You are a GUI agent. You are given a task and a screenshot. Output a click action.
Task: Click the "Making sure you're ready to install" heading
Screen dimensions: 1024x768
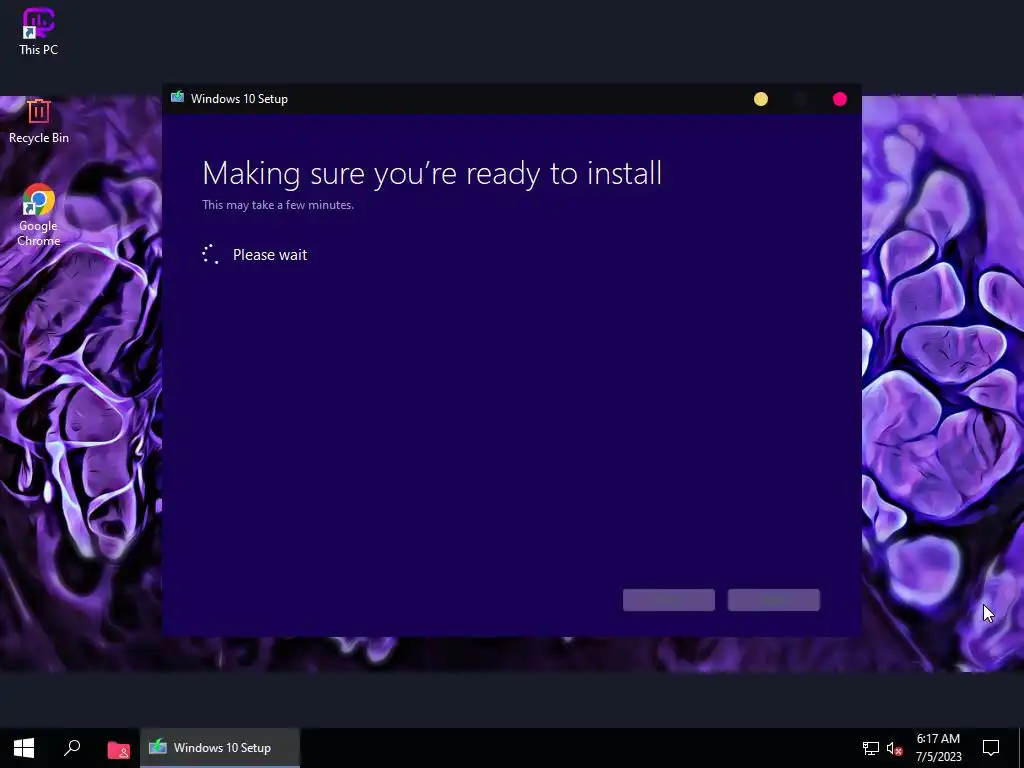click(432, 173)
